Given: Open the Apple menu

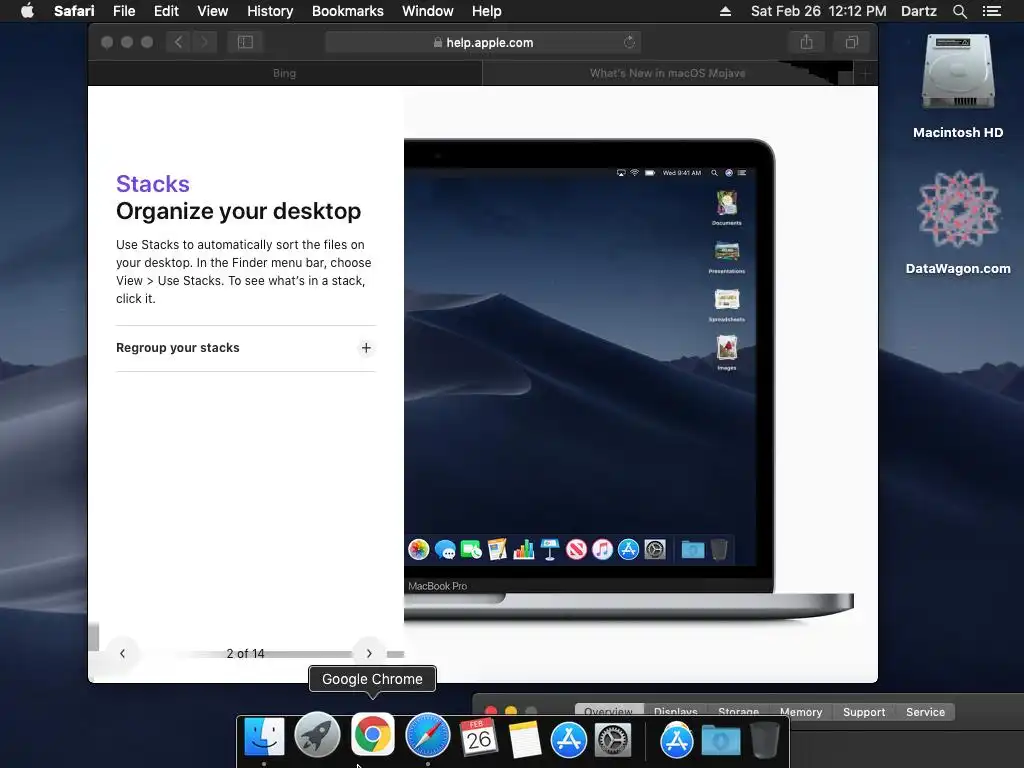Looking at the screenshot, I should [x=27, y=11].
